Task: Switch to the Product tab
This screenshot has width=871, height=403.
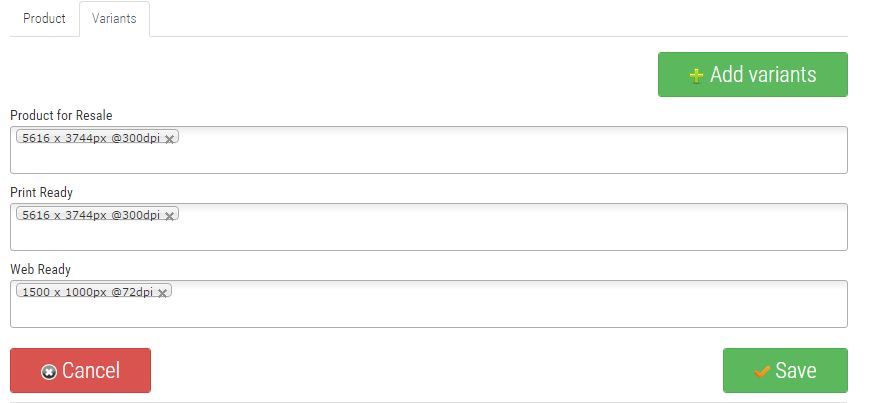Action: tap(44, 19)
